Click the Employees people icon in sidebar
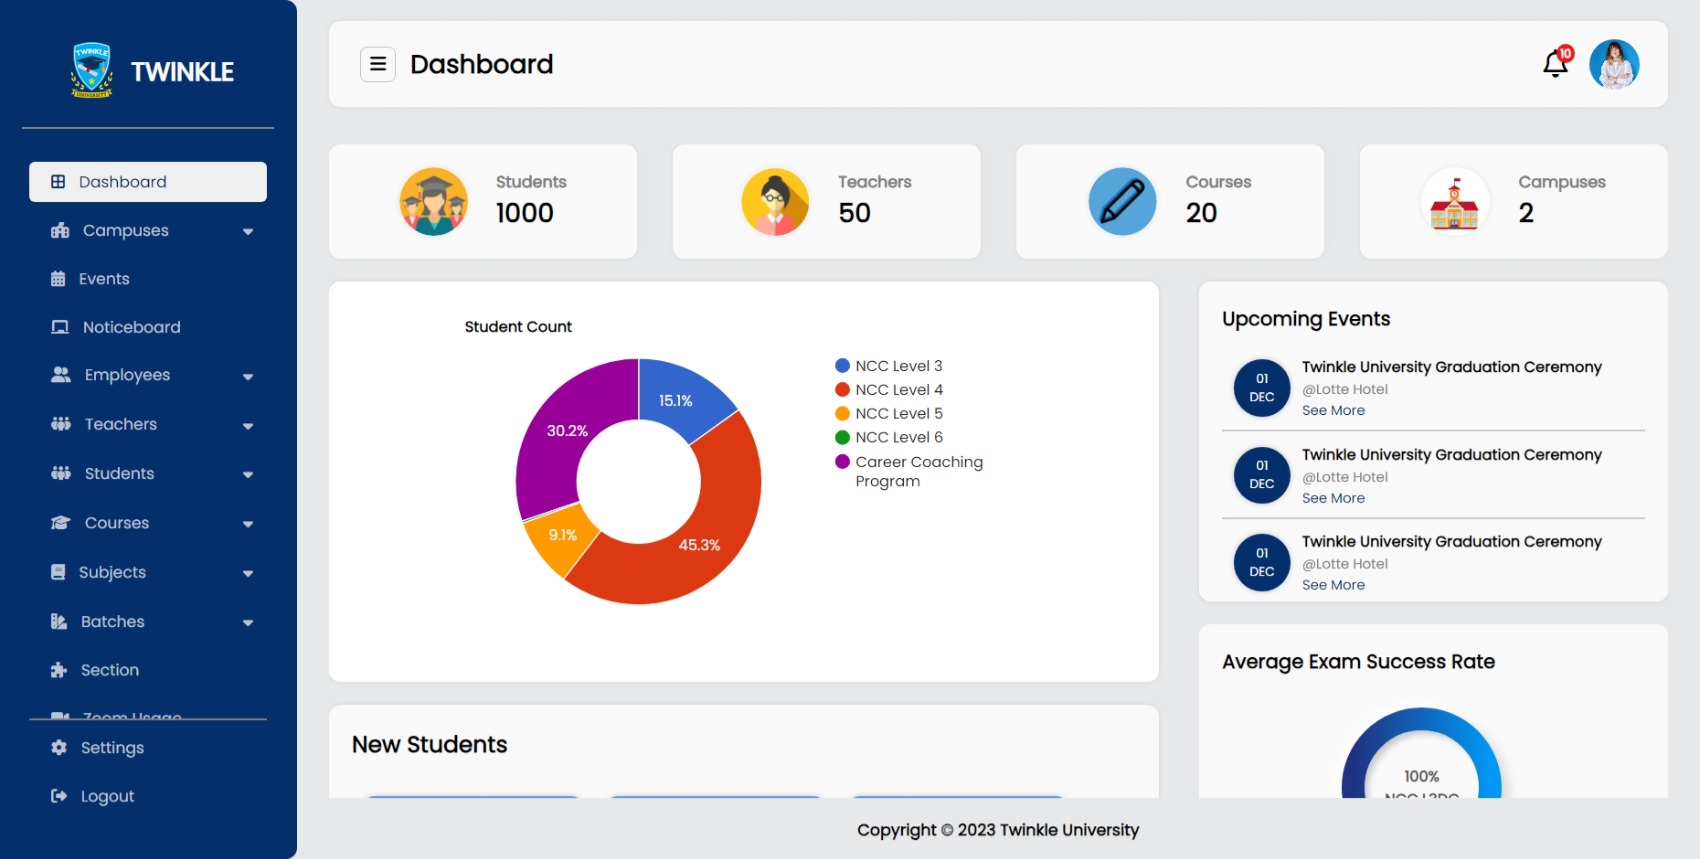Screen dimensions: 1700x859 point(61,375)
